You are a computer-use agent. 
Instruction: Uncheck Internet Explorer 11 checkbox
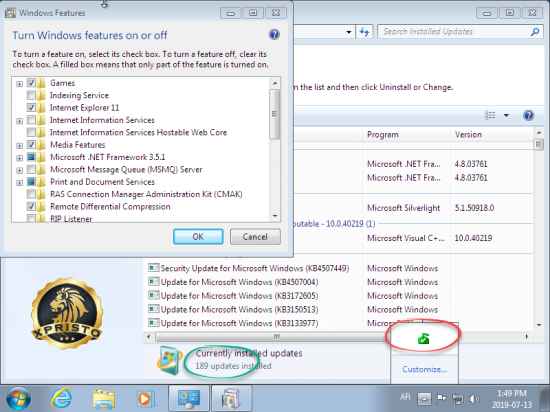(x=31, y=108)
